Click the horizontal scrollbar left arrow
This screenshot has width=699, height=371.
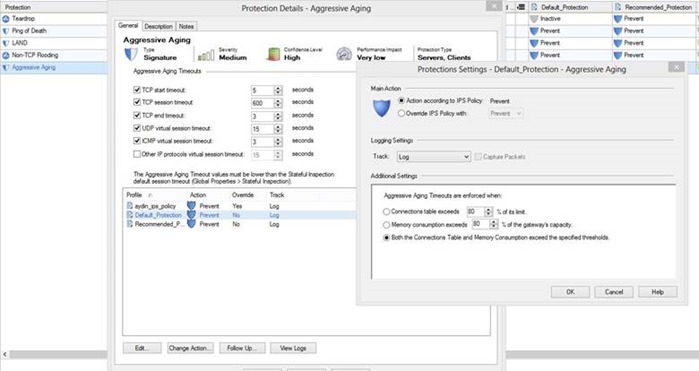5,355
